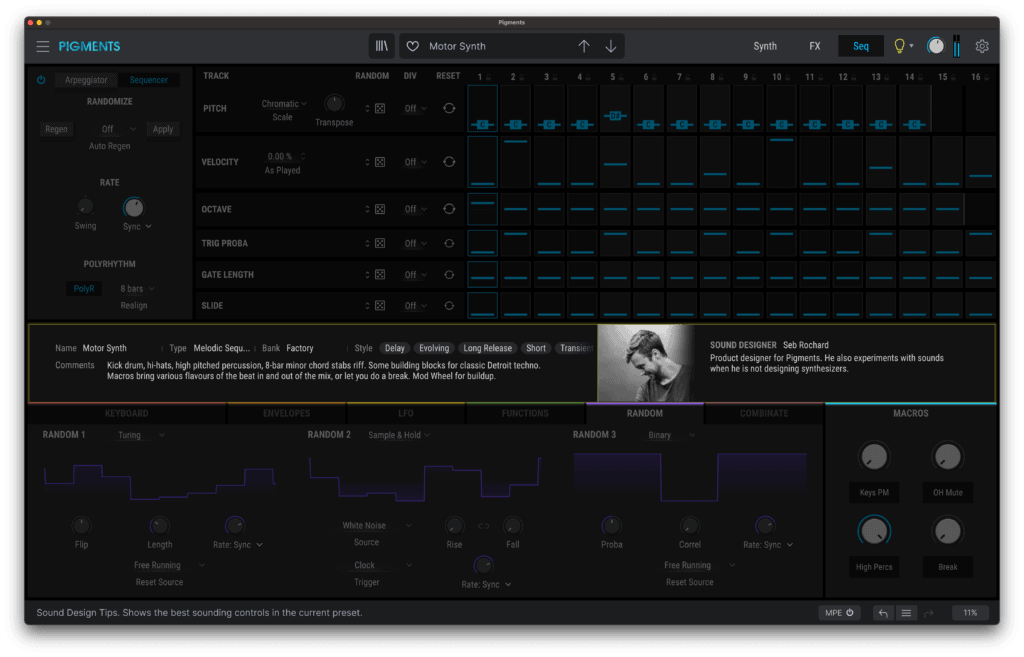1024x657 pixels.
Task: Load next preset with down arrow
Action: click(x=611, y=46)
